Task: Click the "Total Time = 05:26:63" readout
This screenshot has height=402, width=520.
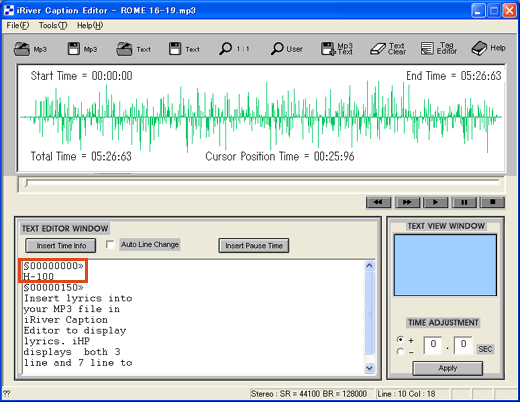Action: click(81, 156)
